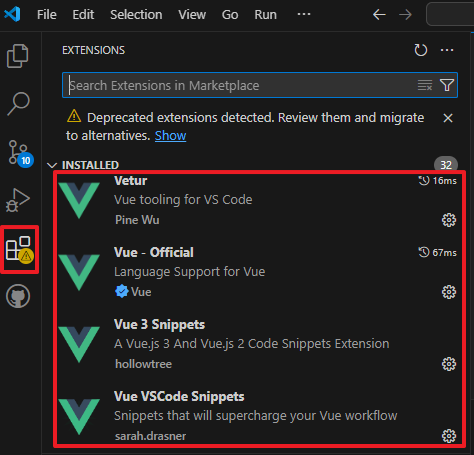Open the Explorer view in activity bar
474x455 pixels.
(x=18, y=56)
